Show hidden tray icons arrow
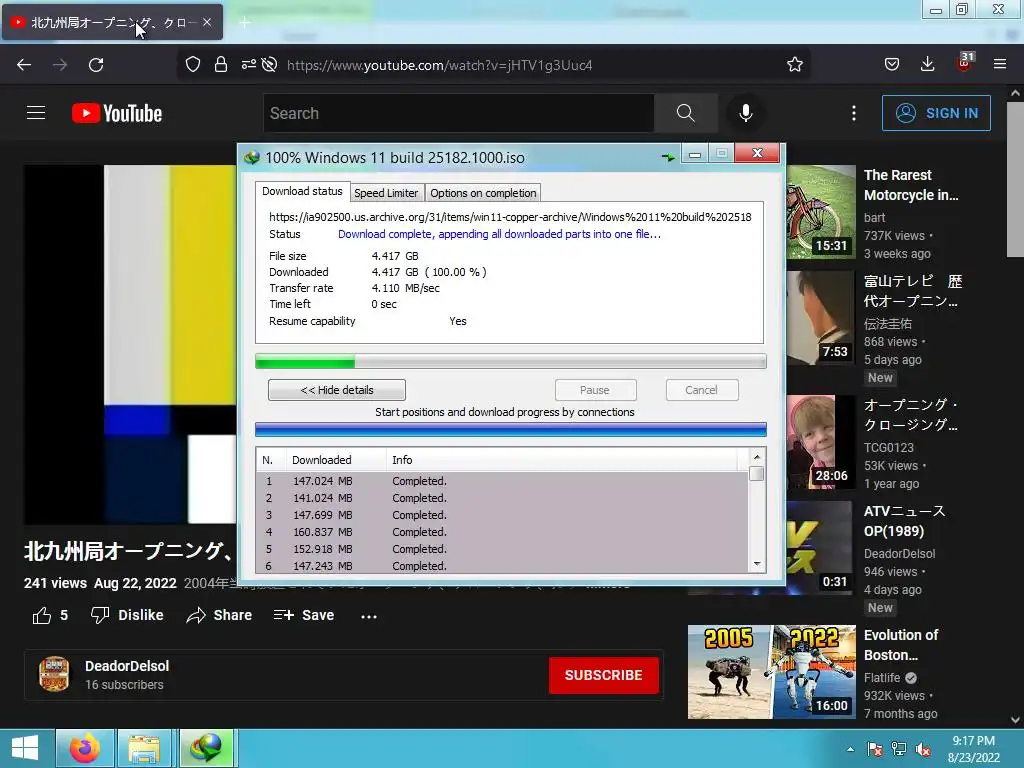1024x768 pixels. click(x=850, y=749)
